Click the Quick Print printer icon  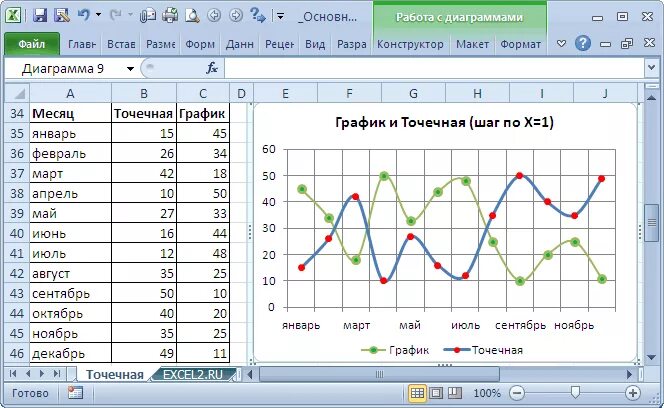tap(170, 16)
